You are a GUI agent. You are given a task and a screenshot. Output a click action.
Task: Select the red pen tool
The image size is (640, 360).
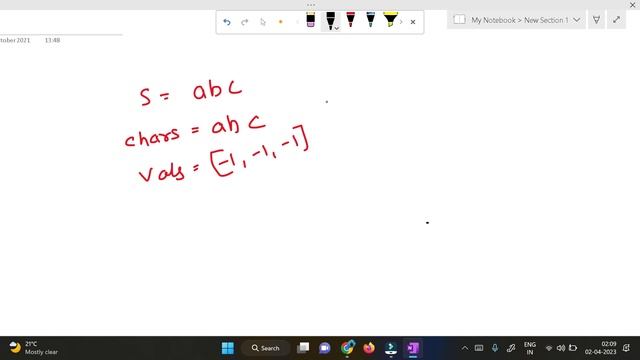tap(351, 20)
